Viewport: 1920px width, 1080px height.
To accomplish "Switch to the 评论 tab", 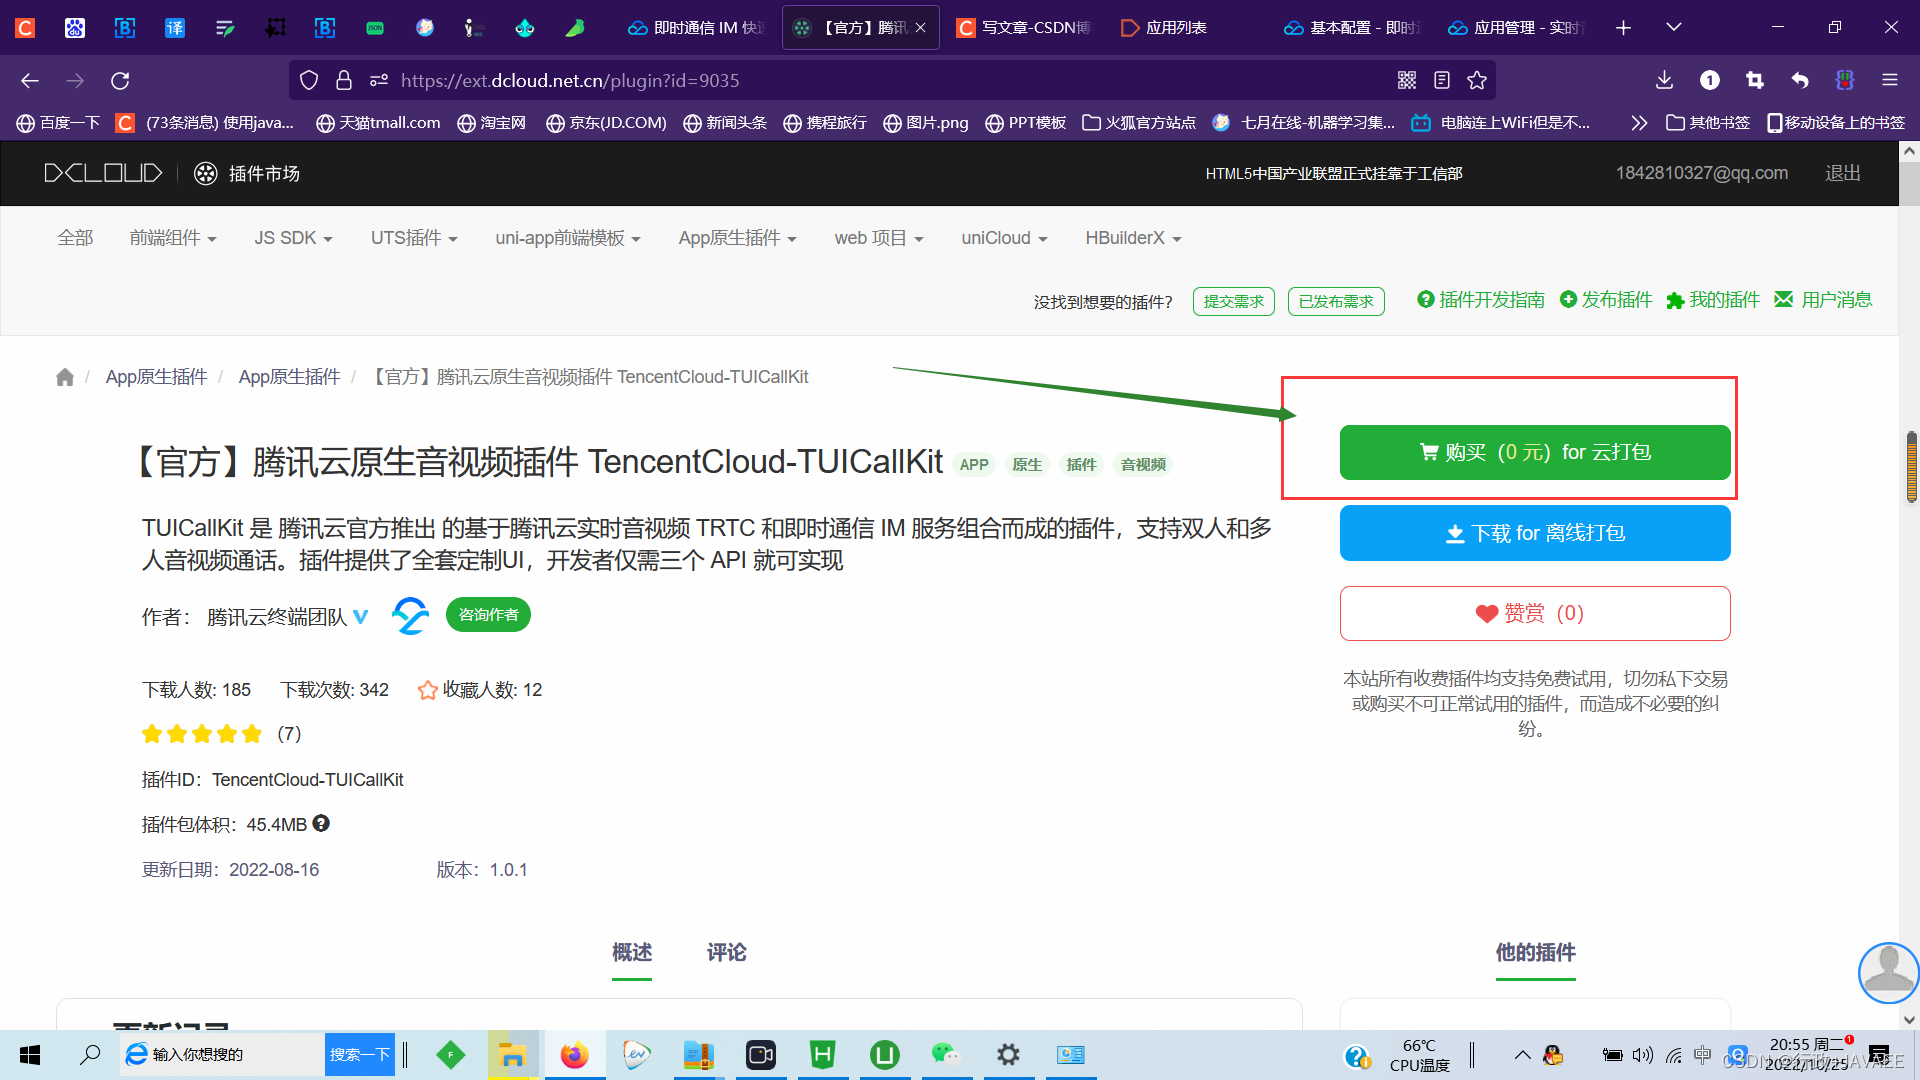I will (727, 953).
